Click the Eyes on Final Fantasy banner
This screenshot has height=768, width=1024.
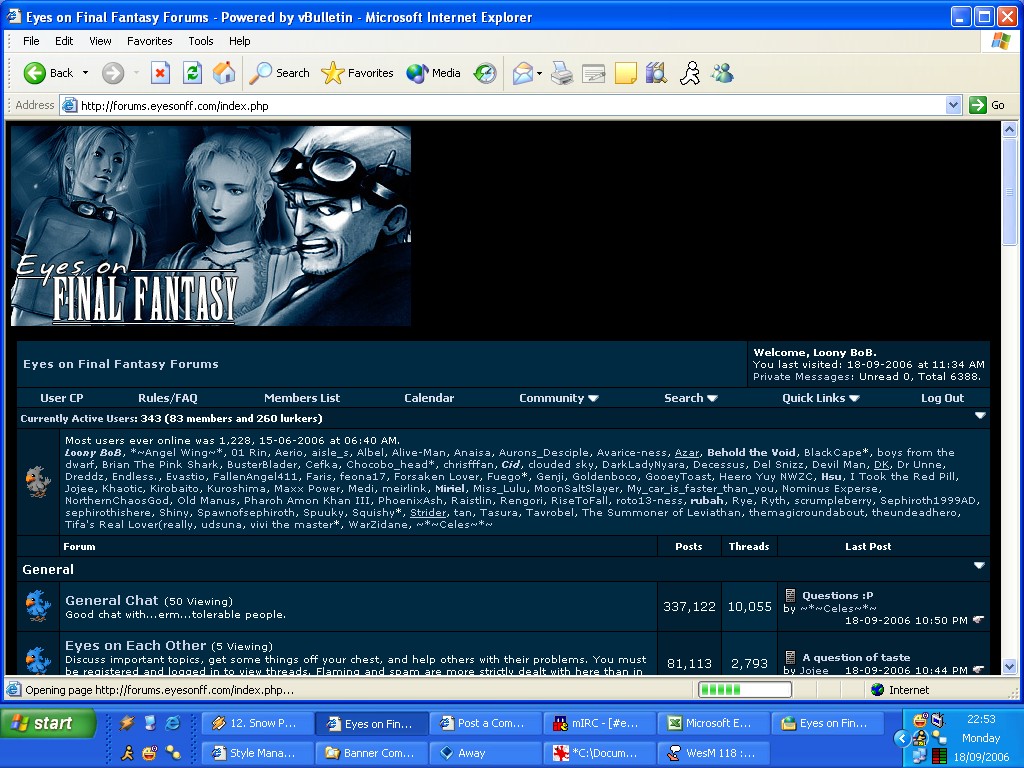click(x=211, y=226)
